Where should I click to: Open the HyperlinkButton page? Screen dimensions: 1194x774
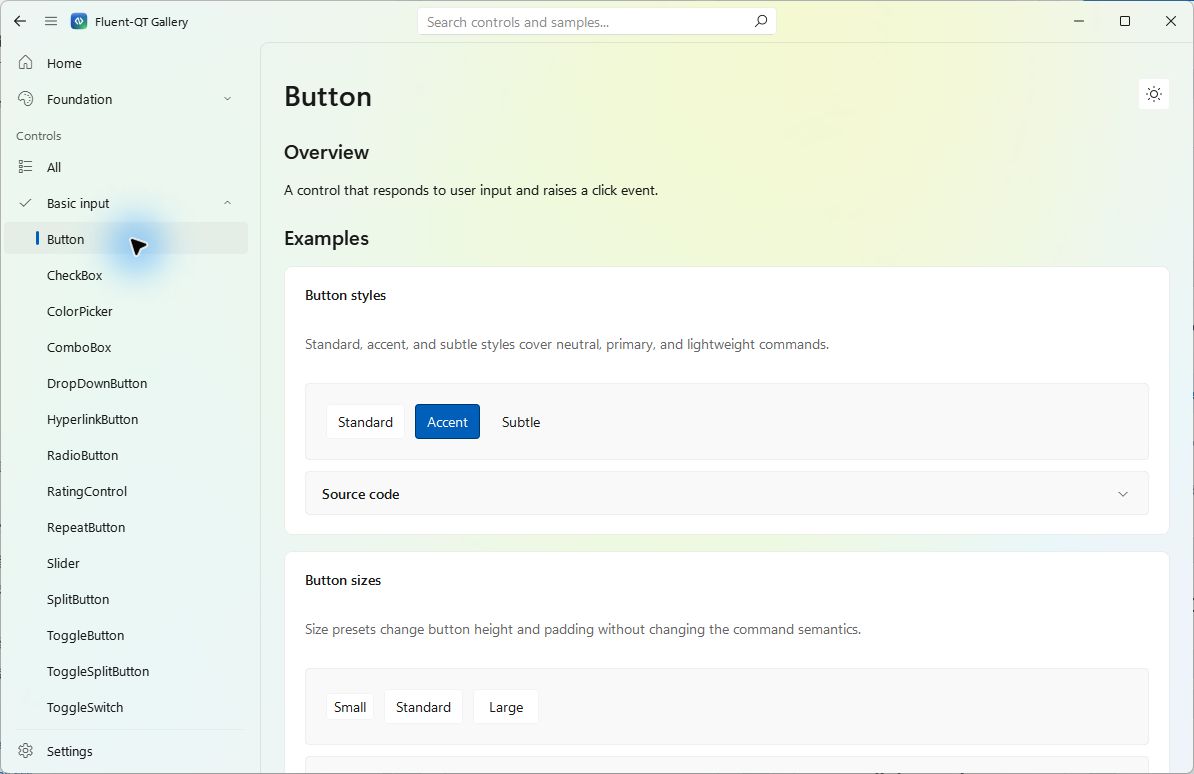(x=92, y=419)
